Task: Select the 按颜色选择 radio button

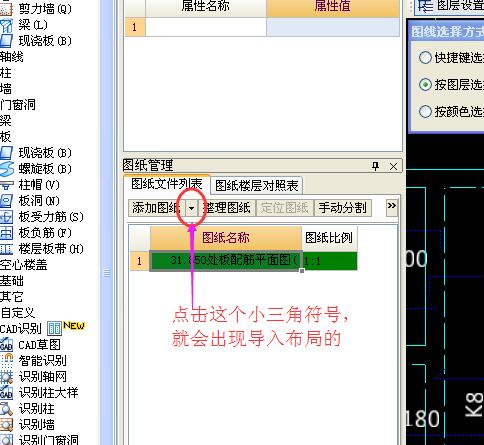Action: 425,111
